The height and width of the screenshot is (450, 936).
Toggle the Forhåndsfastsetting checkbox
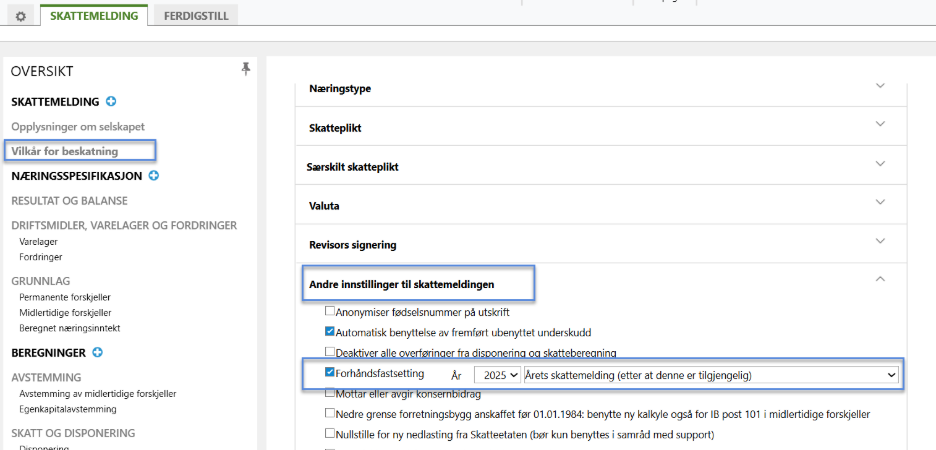tap(330, 373)
